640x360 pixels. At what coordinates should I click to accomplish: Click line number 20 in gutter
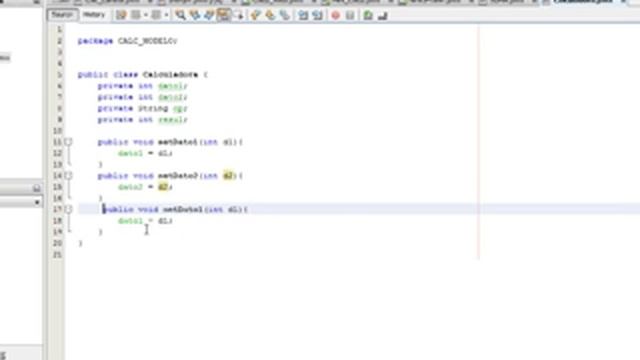pos(57,243)
